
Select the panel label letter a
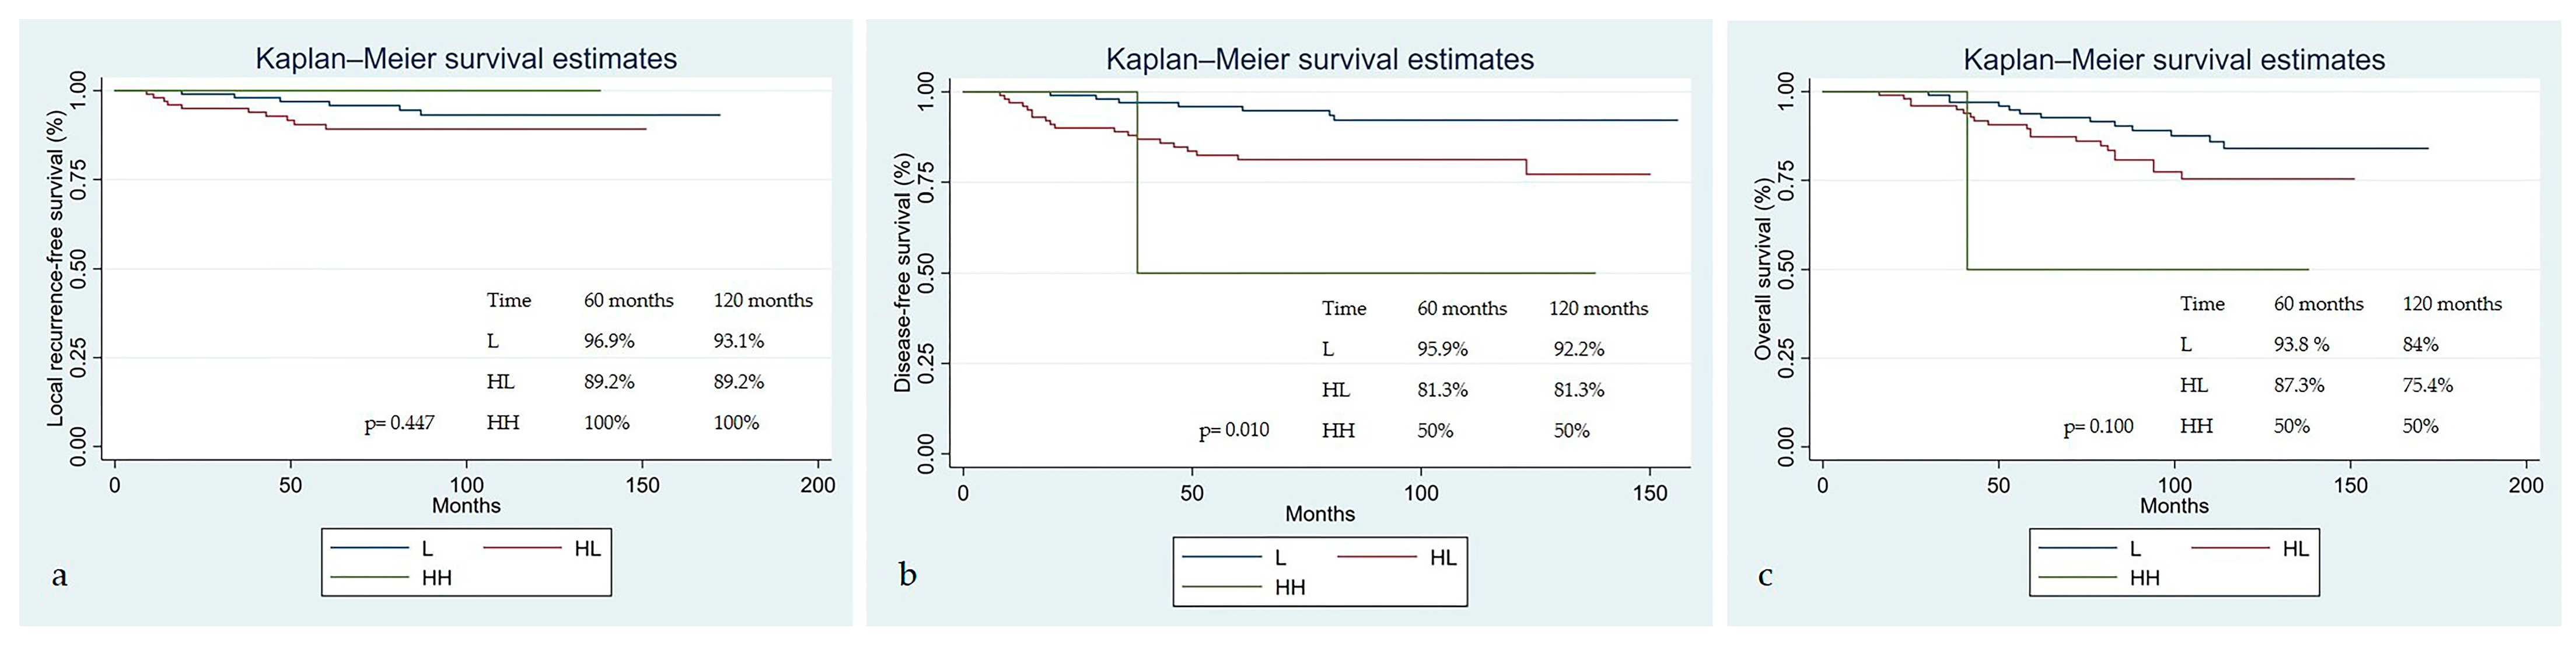coord(60,576)
